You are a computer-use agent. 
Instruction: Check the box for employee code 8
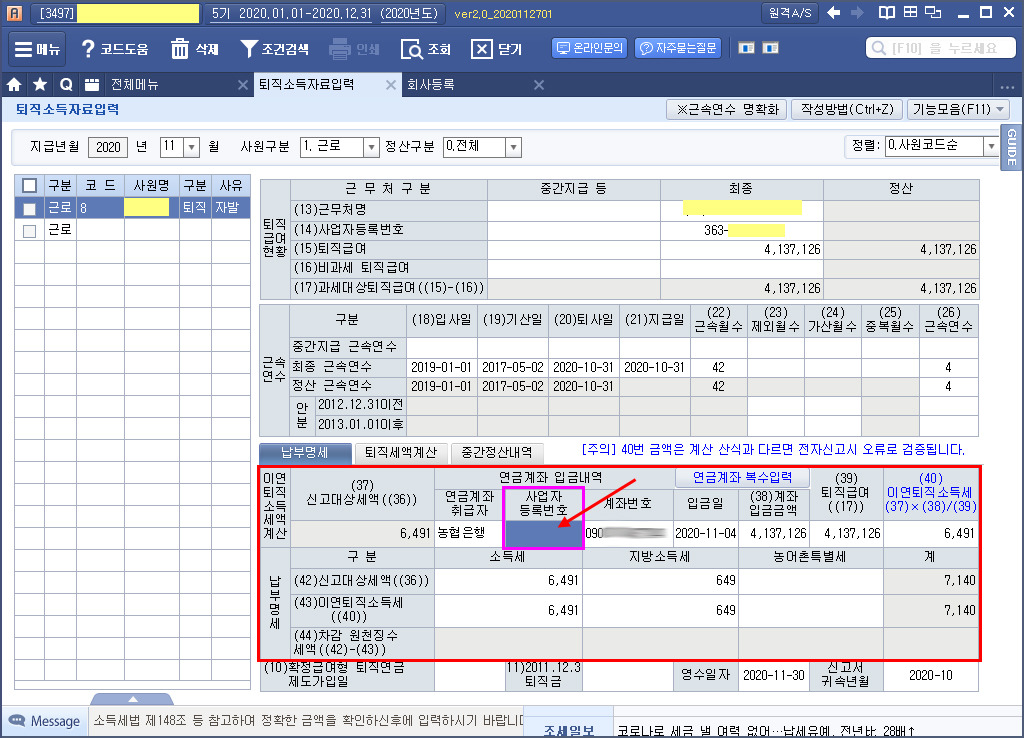pyautogui.click(x=29, y=208)
